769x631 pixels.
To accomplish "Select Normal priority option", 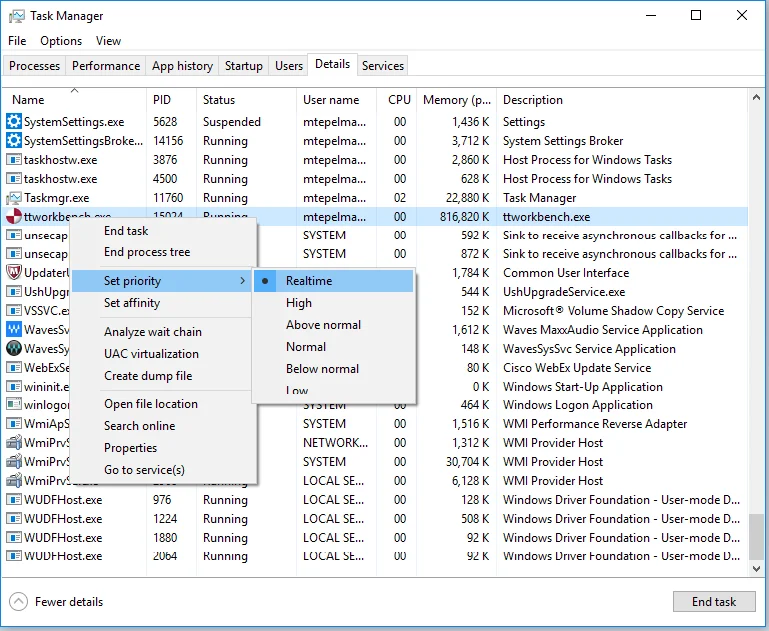I will click(333, 347).
